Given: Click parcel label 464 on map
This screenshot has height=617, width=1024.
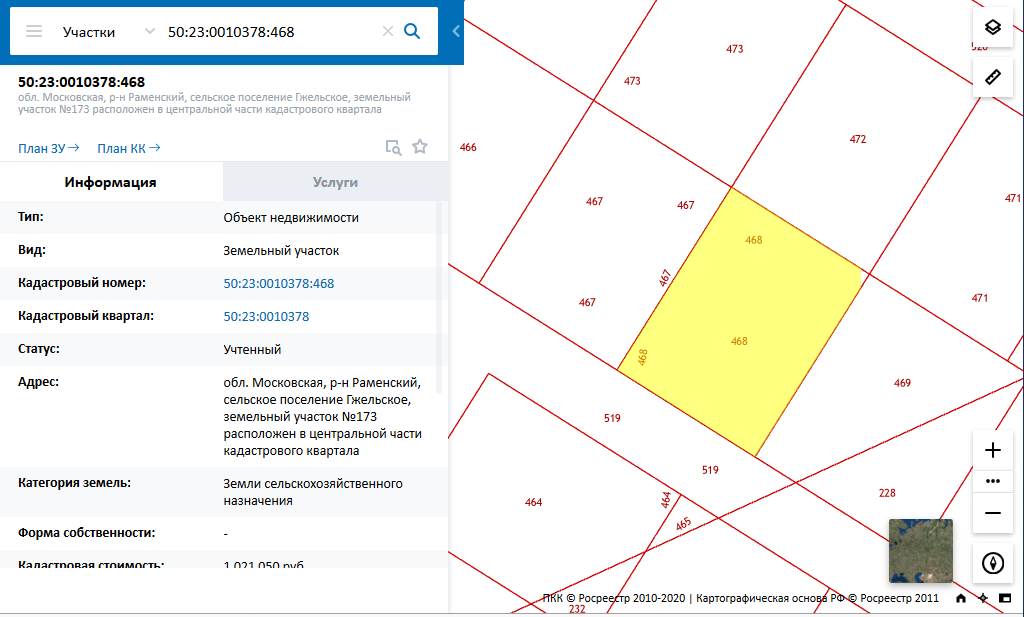Looking at the screenshot, I should click(x=534, y=502).
